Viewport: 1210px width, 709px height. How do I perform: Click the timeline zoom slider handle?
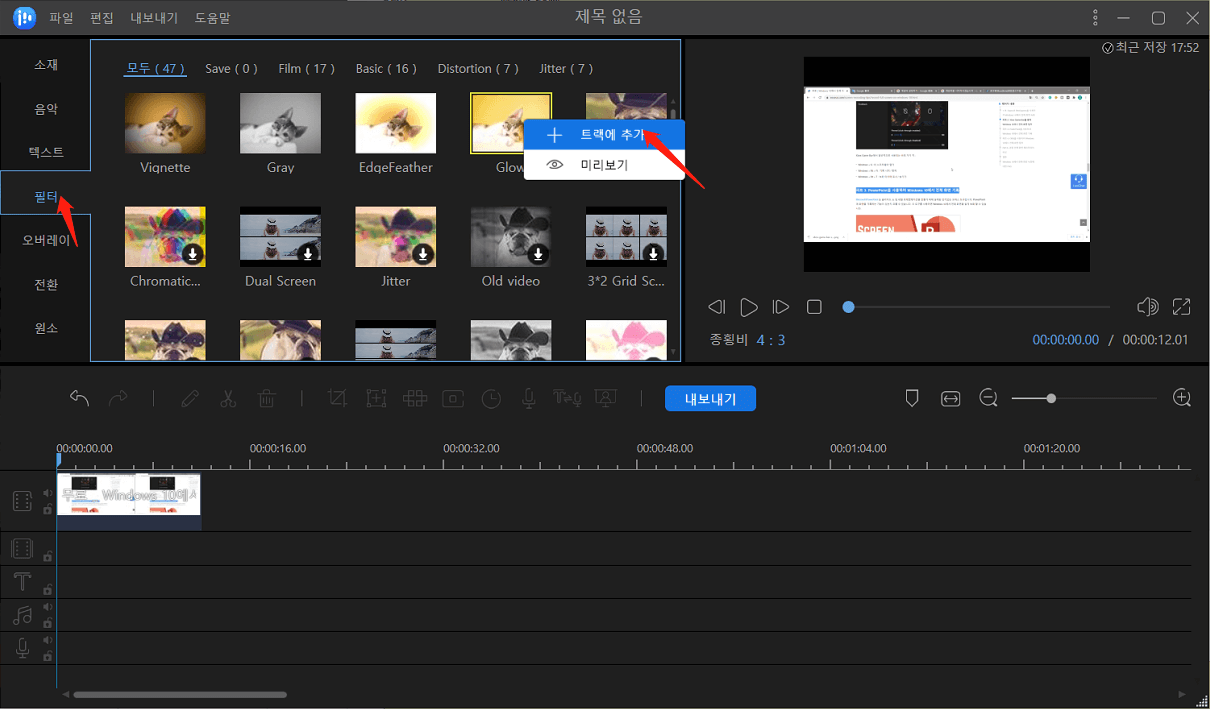pos(1051,398)
